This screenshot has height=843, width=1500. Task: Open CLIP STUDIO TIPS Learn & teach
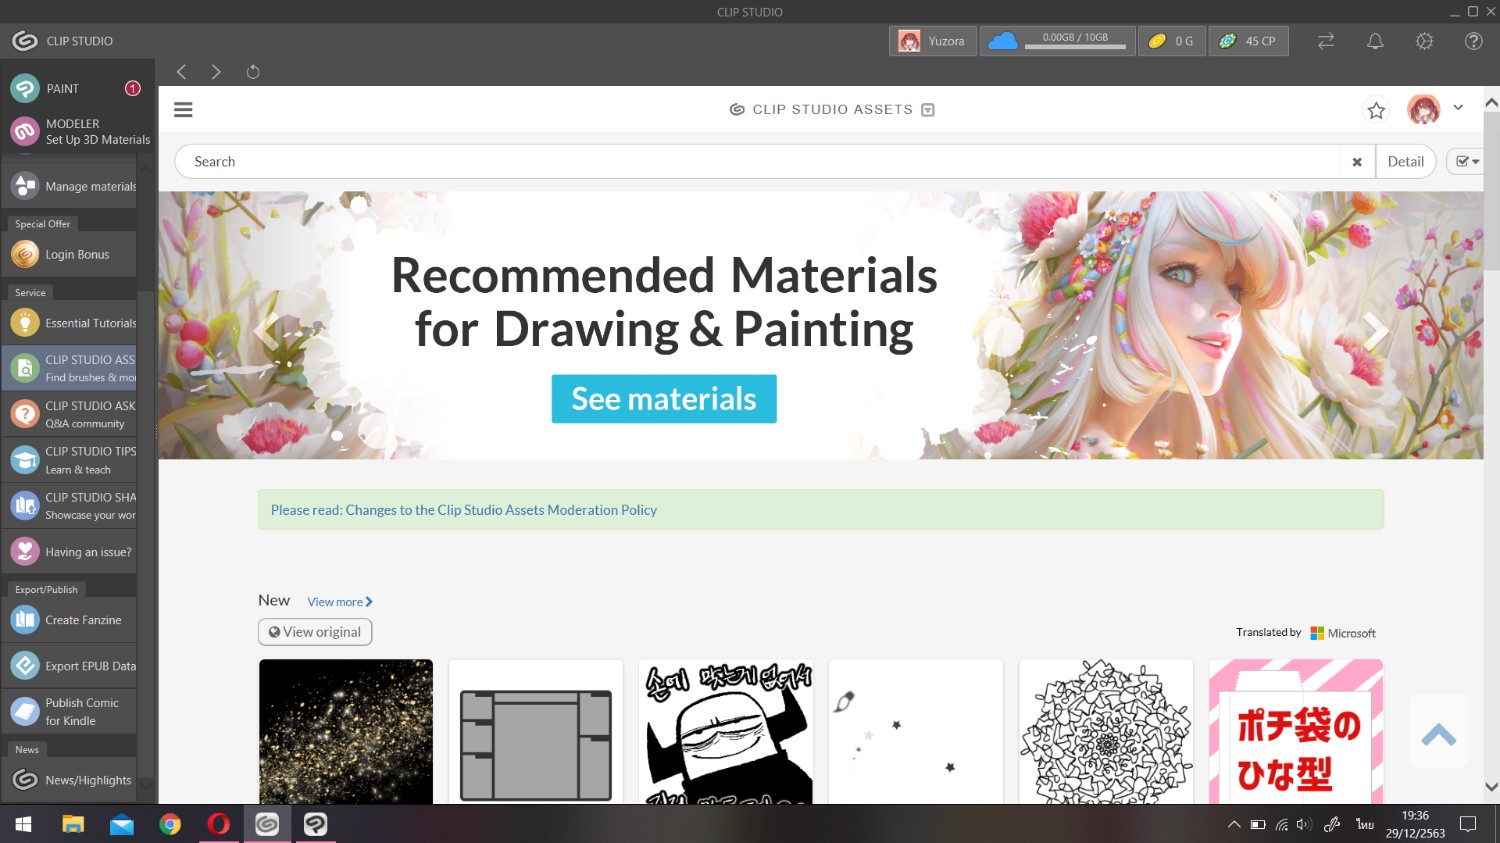tap(70, 460)
